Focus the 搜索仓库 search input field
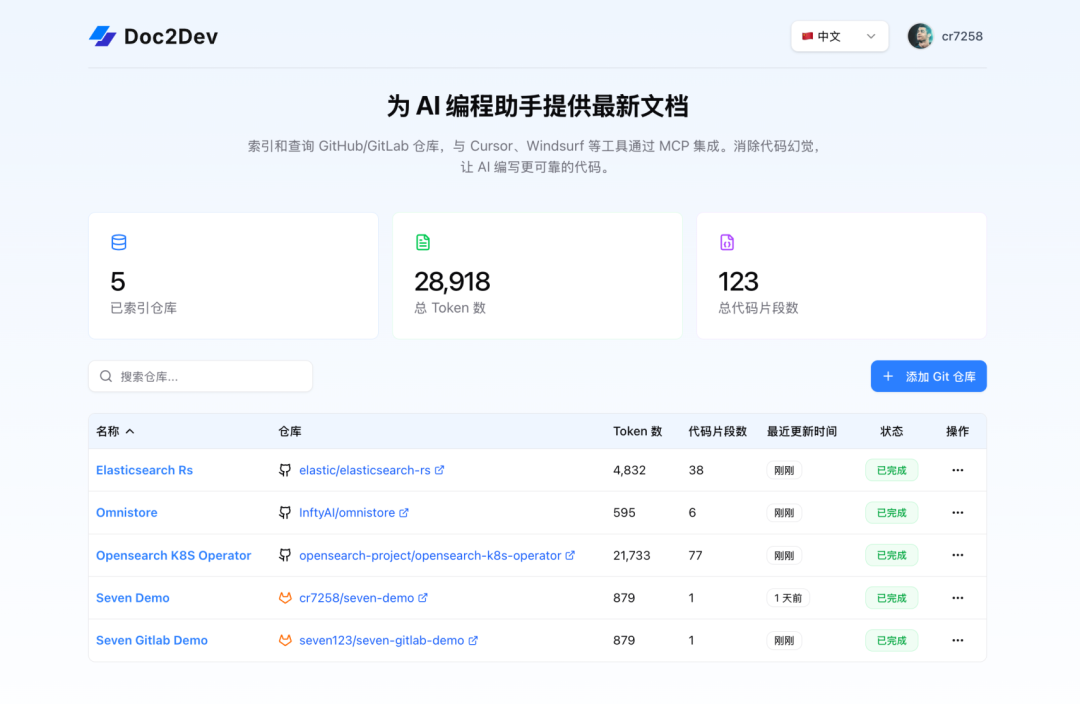The image size is (1080, 704). pyautogui.click(x=210, y=377)
